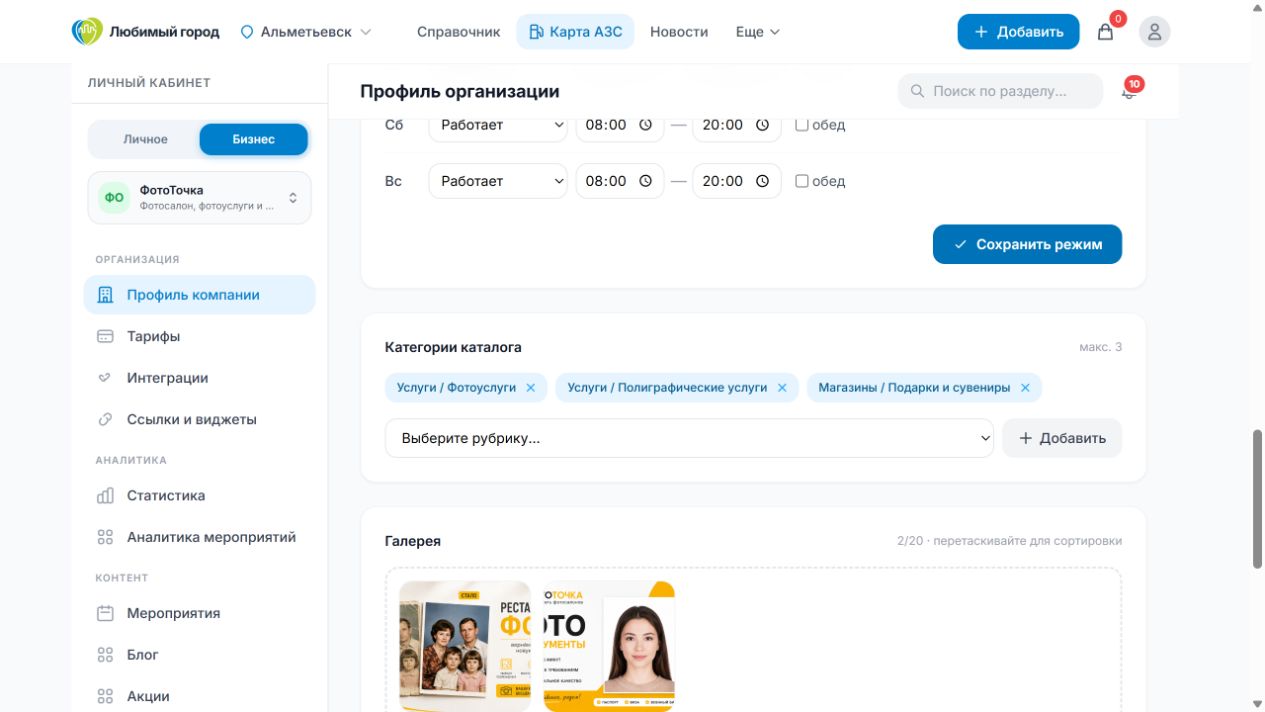Click the page vertical scrollbar thumb
The width and height of the screenshot is (1265, 712).
(x=1257, y=498)
